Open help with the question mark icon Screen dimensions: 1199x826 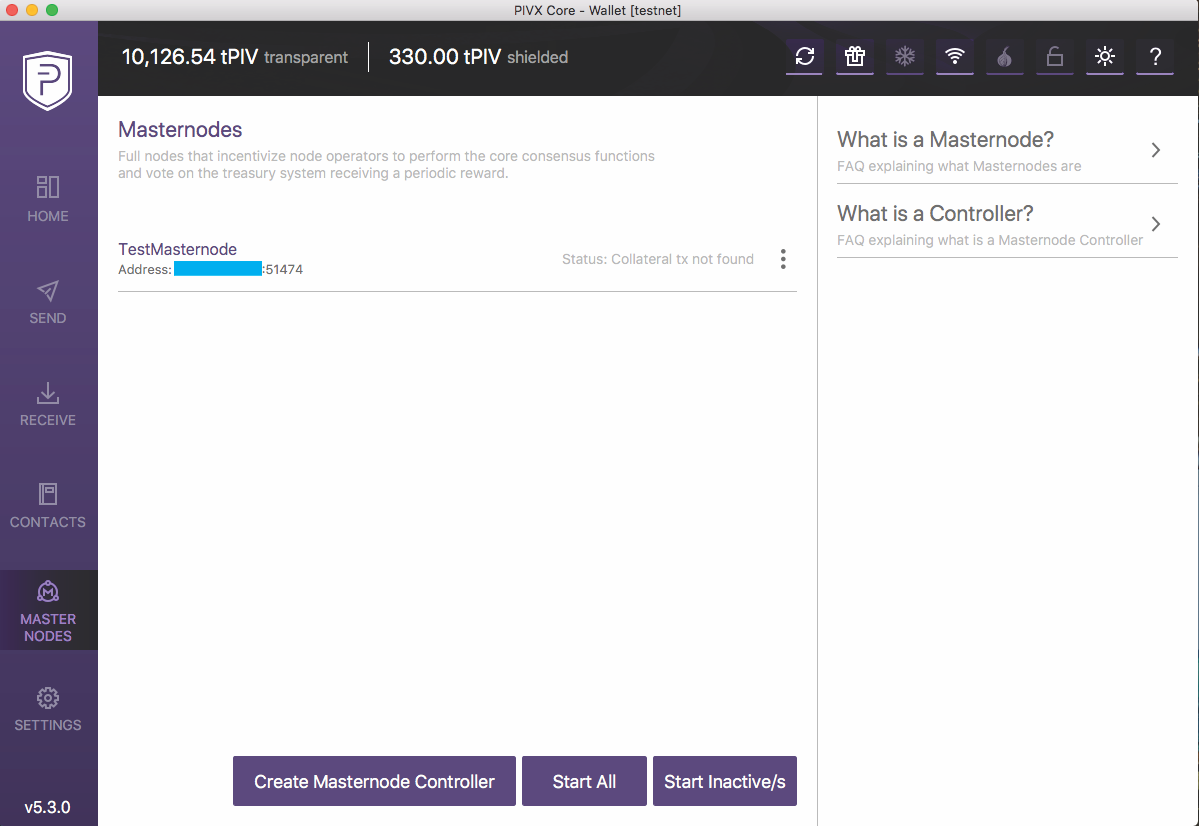coord(1155,57)
